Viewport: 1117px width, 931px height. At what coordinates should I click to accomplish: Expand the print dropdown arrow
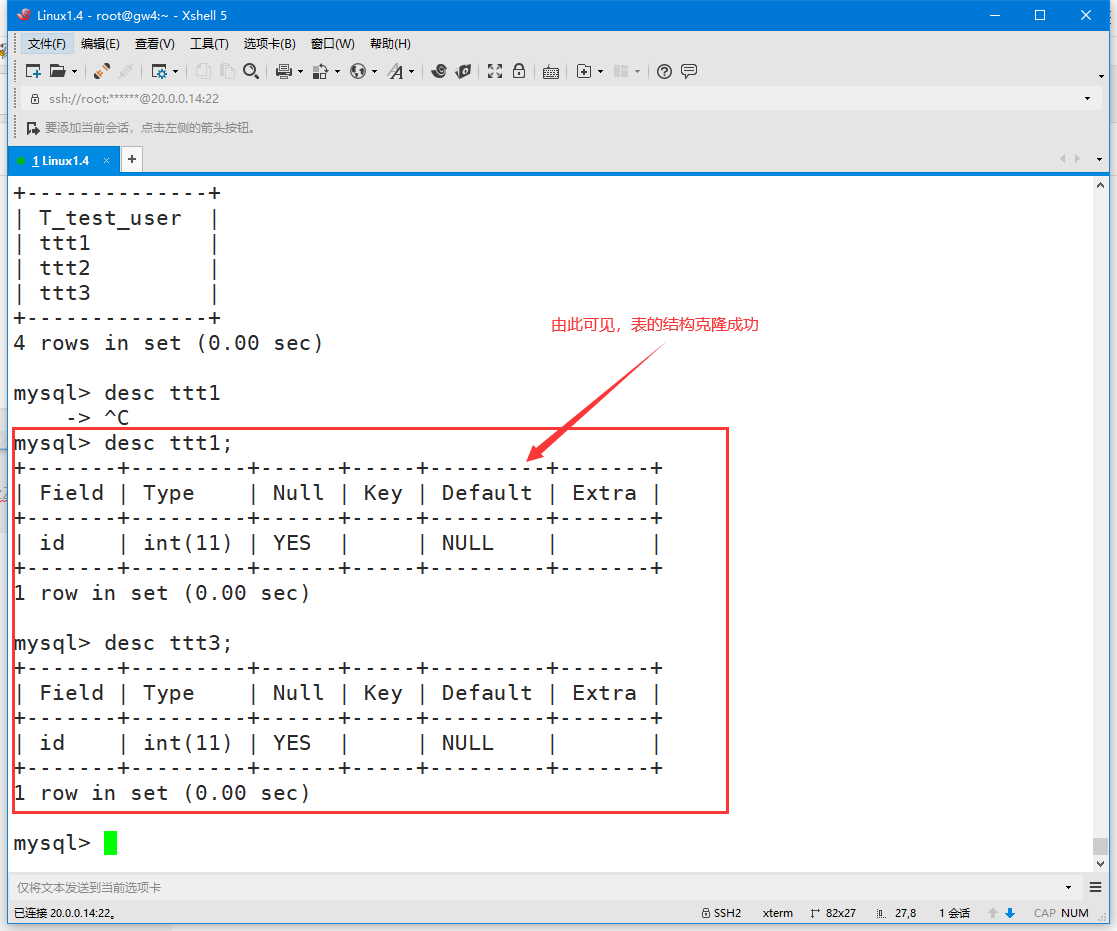tap(301, 72)
